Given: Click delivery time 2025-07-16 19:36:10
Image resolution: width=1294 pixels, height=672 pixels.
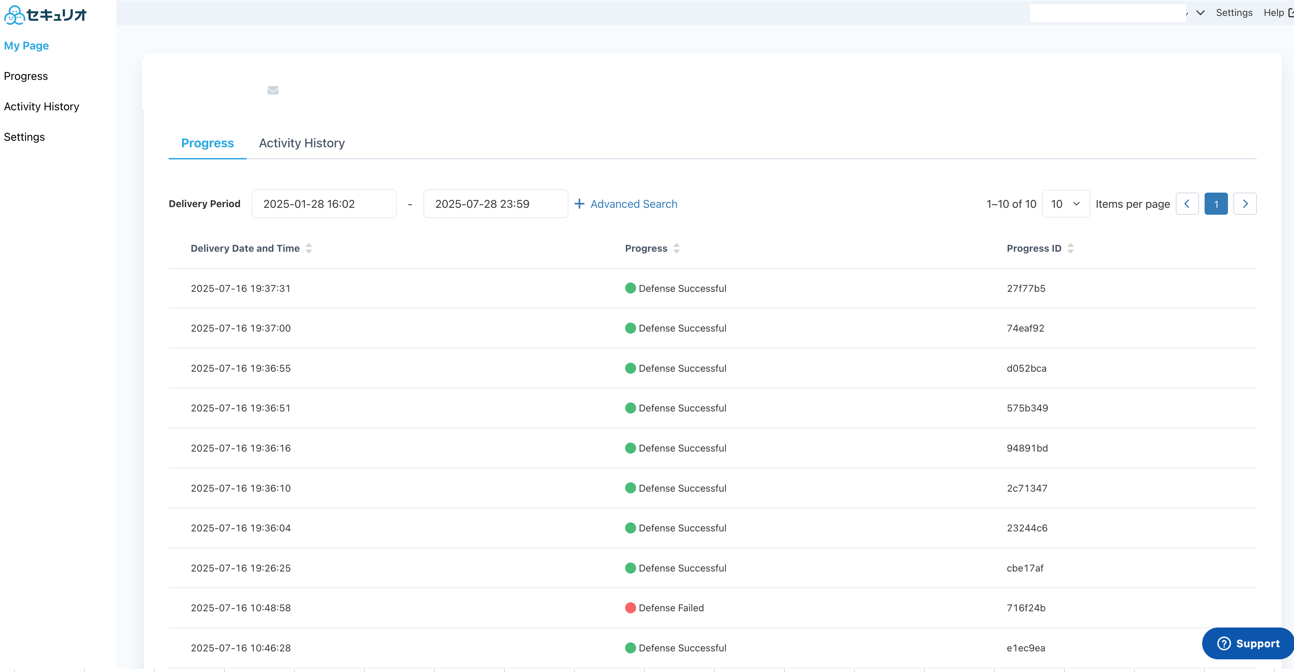Looking at the screenshot, I should coord(241,488).
